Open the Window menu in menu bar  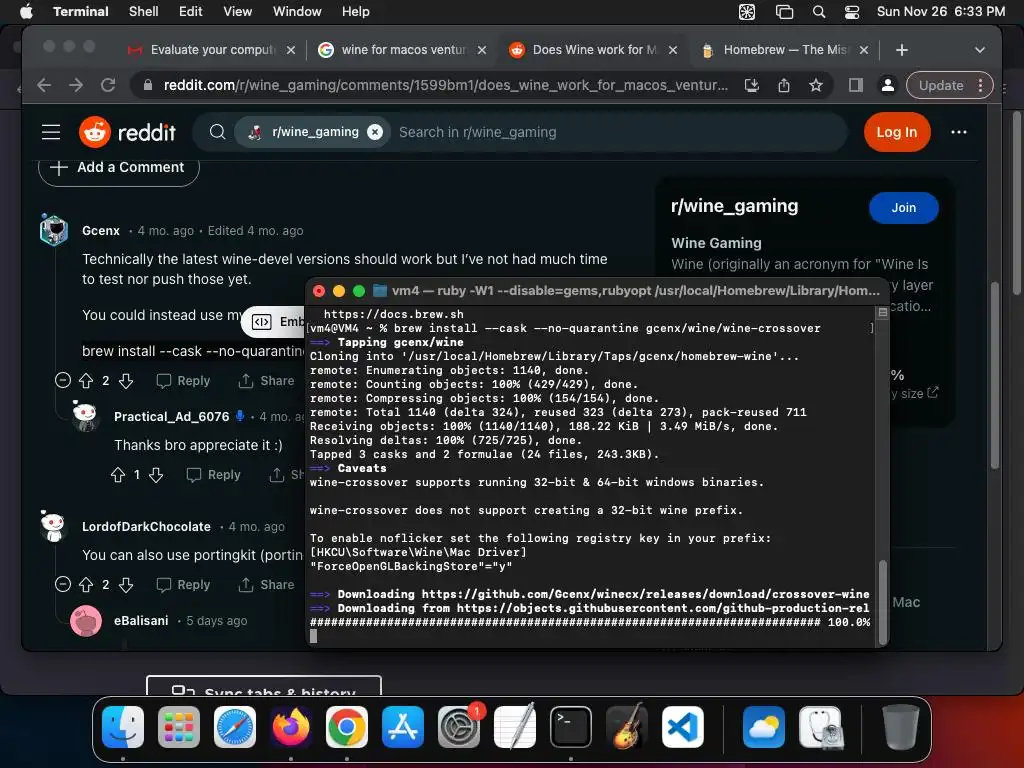tap(296, 11)
